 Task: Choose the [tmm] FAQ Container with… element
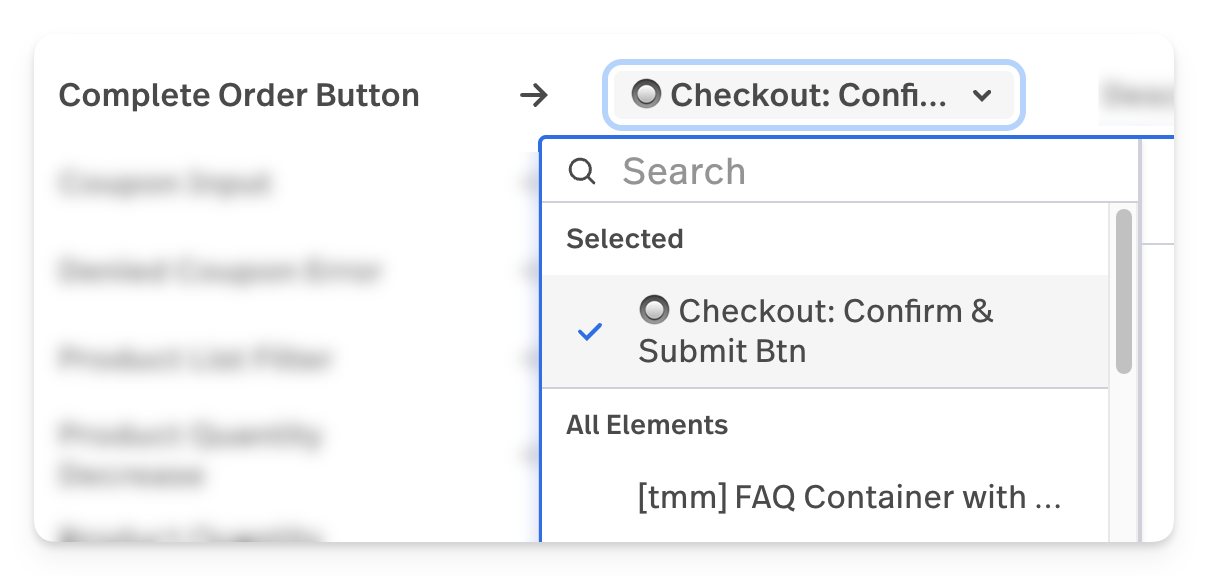[x=848, y=497]
